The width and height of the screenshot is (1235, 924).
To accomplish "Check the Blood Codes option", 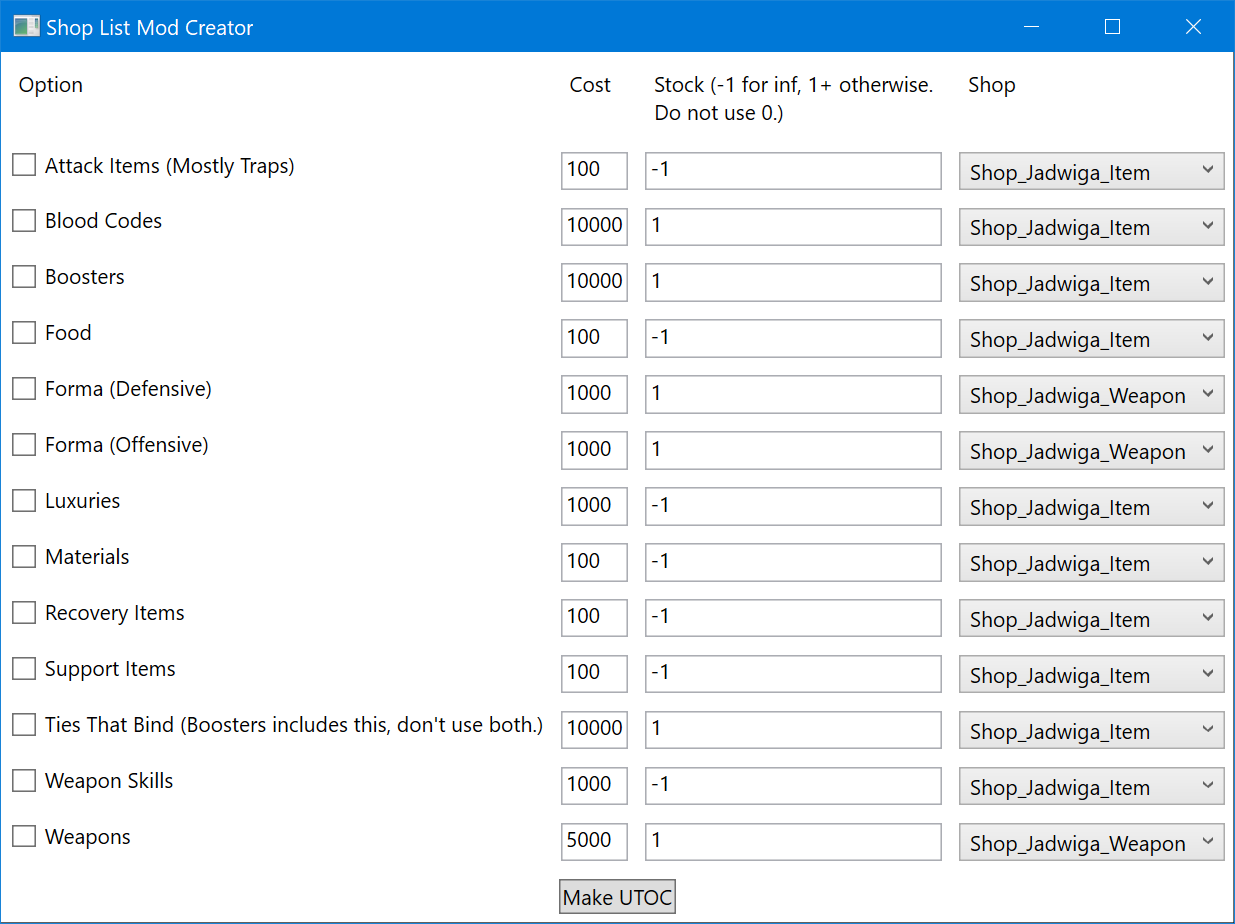I will coord(24,221).
